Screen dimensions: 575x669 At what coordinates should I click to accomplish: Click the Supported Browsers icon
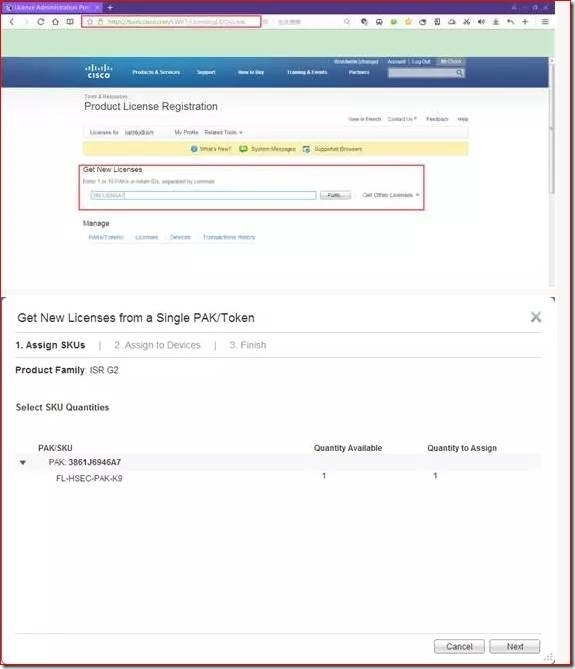[306, 149]
